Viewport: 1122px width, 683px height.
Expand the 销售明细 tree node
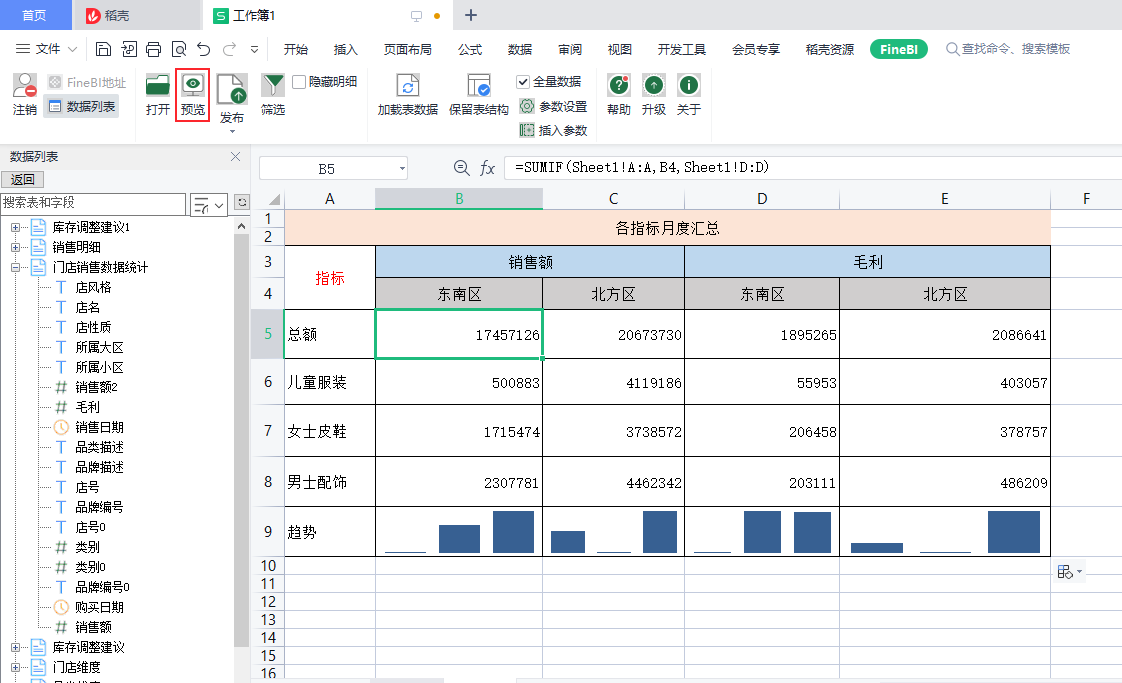coord(15,247)
